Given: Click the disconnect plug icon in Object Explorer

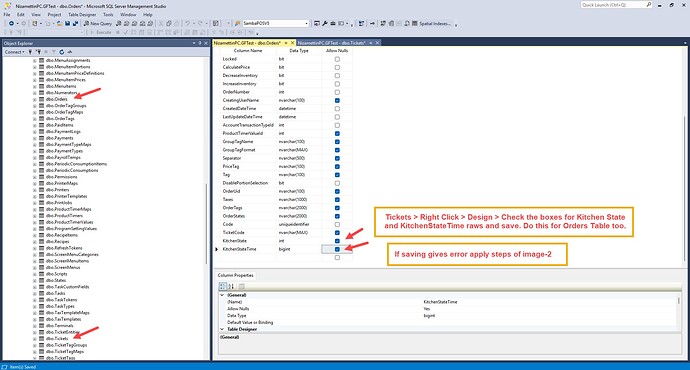Looking at the screenshot, I should pyautogui.click(x=38, y=52).
